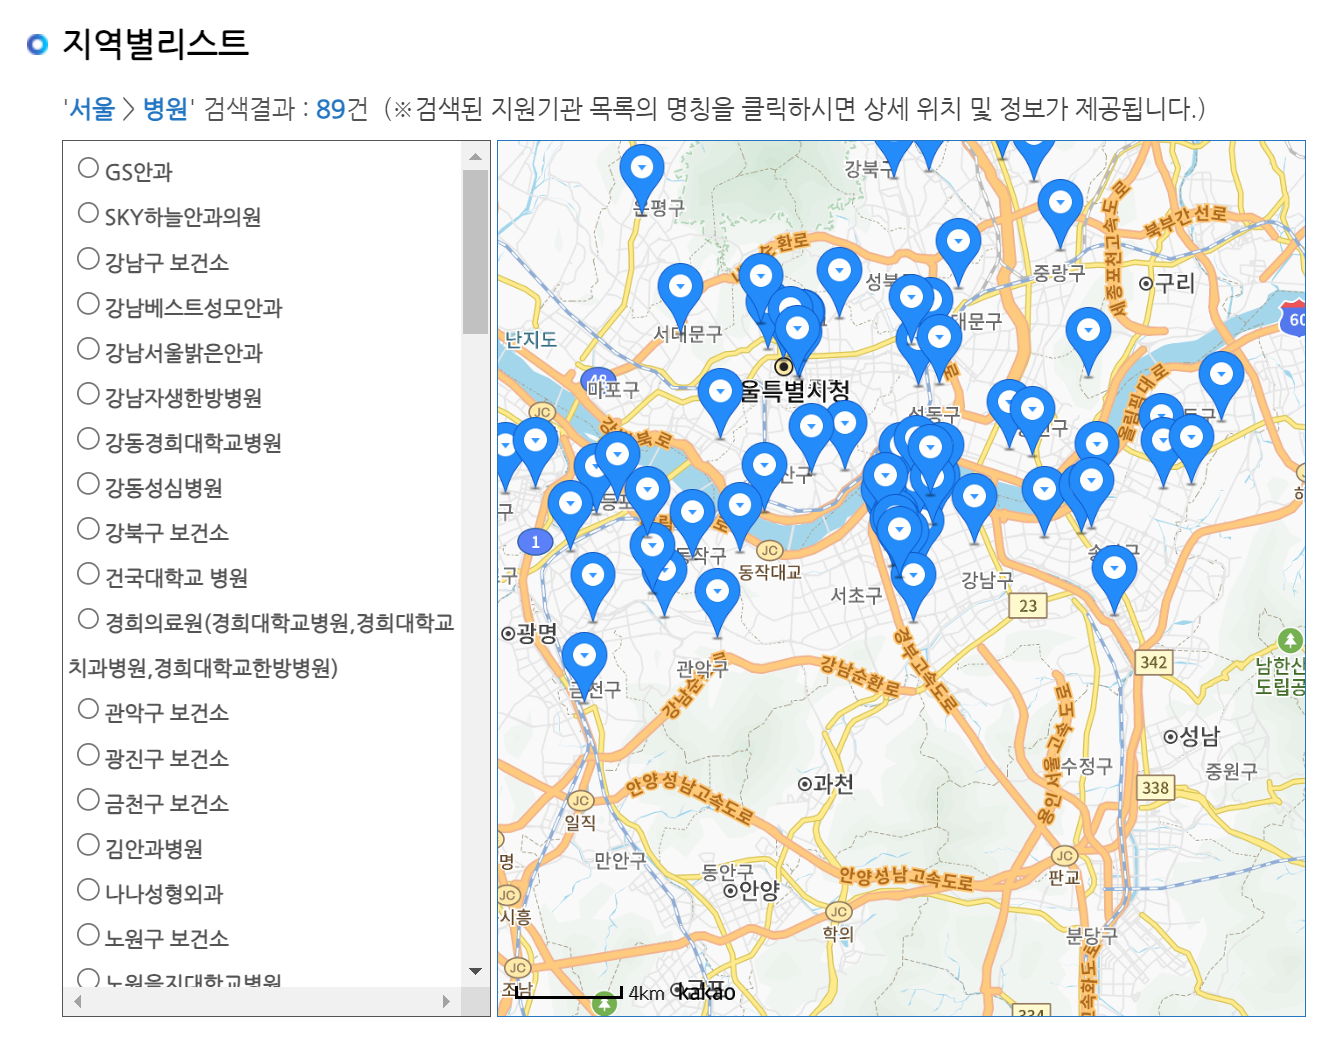Click the marker near 서대문구
Viewport: 1339px width, 1042px height.
coord(680,284)
